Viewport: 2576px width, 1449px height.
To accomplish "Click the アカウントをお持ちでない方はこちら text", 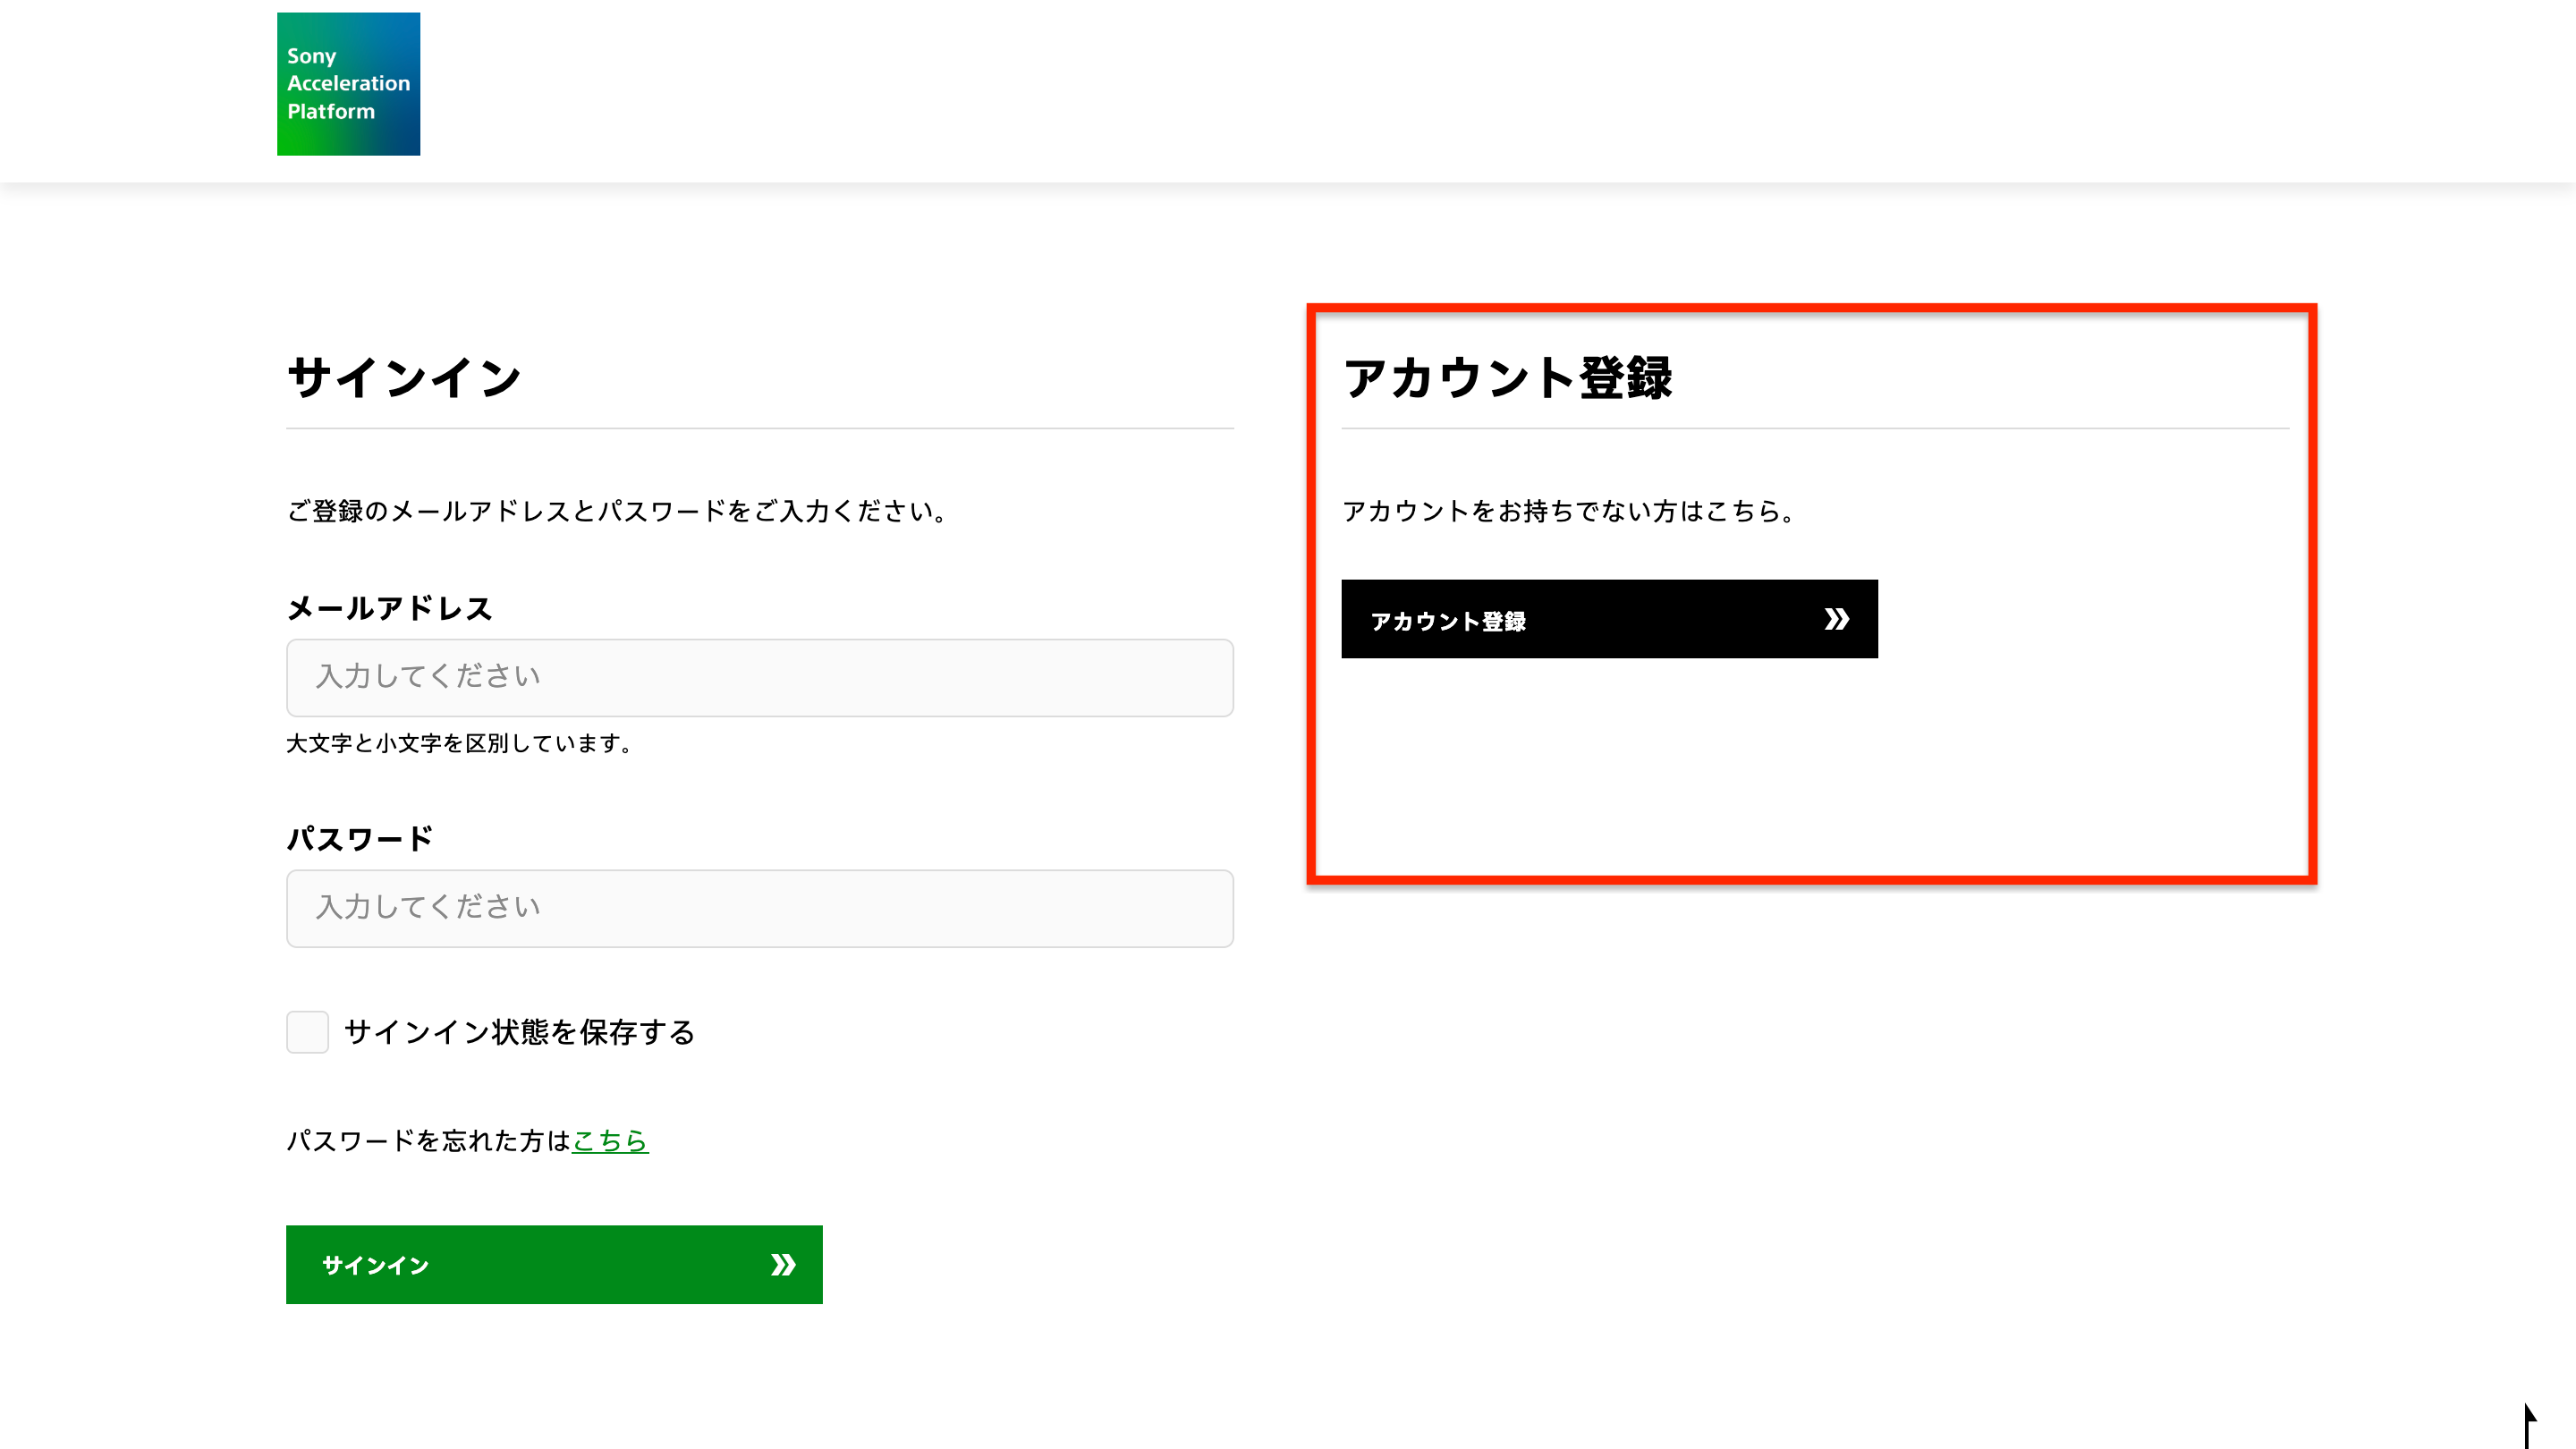I will point(1567,511).
